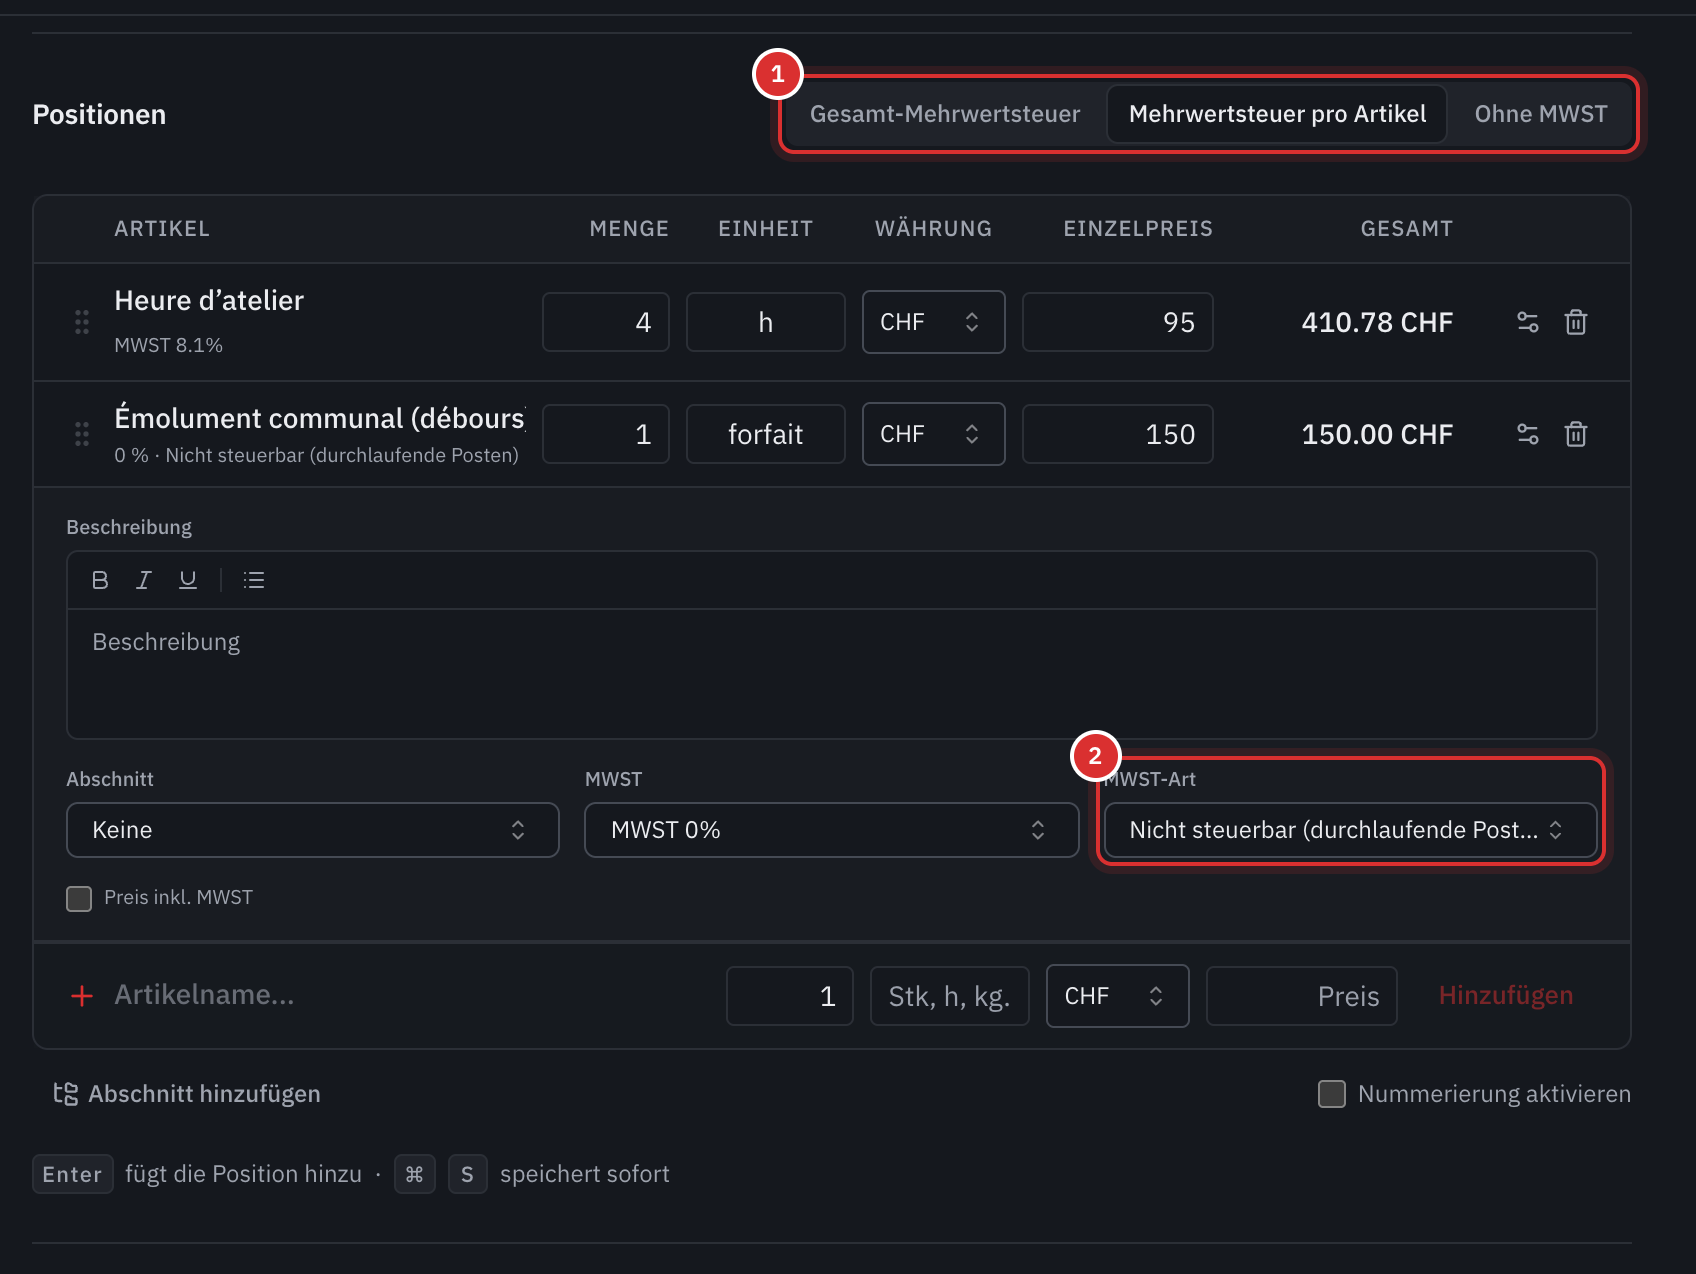Select the Ohne MWST tab
The width and height of the screenshot is (1696, 1274).
click(x=1540, y=114)
